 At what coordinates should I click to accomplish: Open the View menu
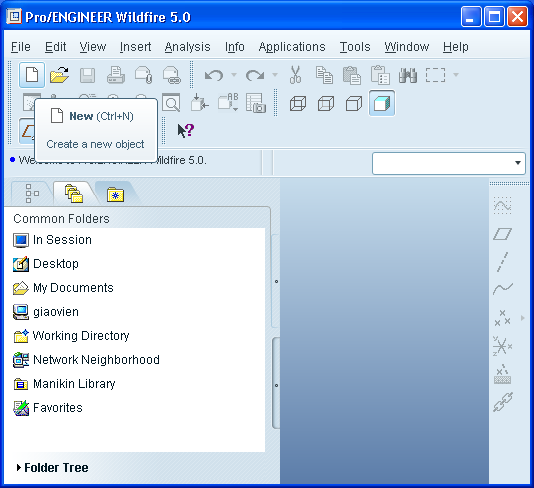pyautogui.click(x=93, y=47)
